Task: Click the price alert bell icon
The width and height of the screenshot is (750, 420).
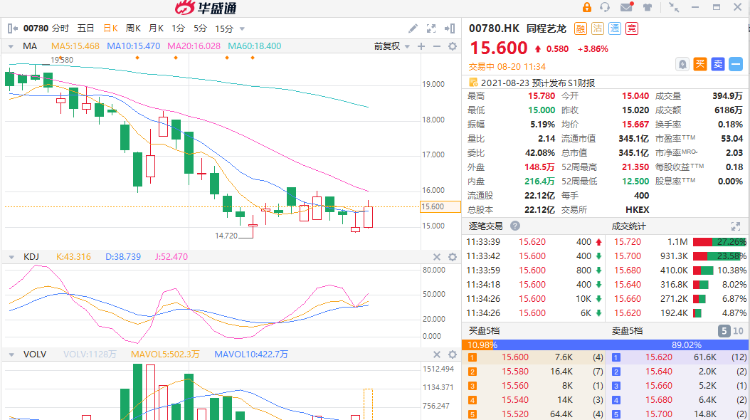Action: [x=683, y=64]
